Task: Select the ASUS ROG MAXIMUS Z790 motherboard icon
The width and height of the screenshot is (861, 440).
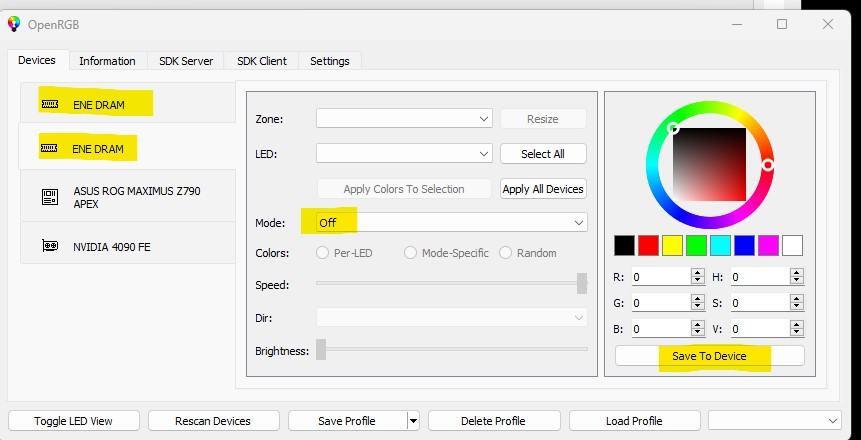Action: click(50, 197)
